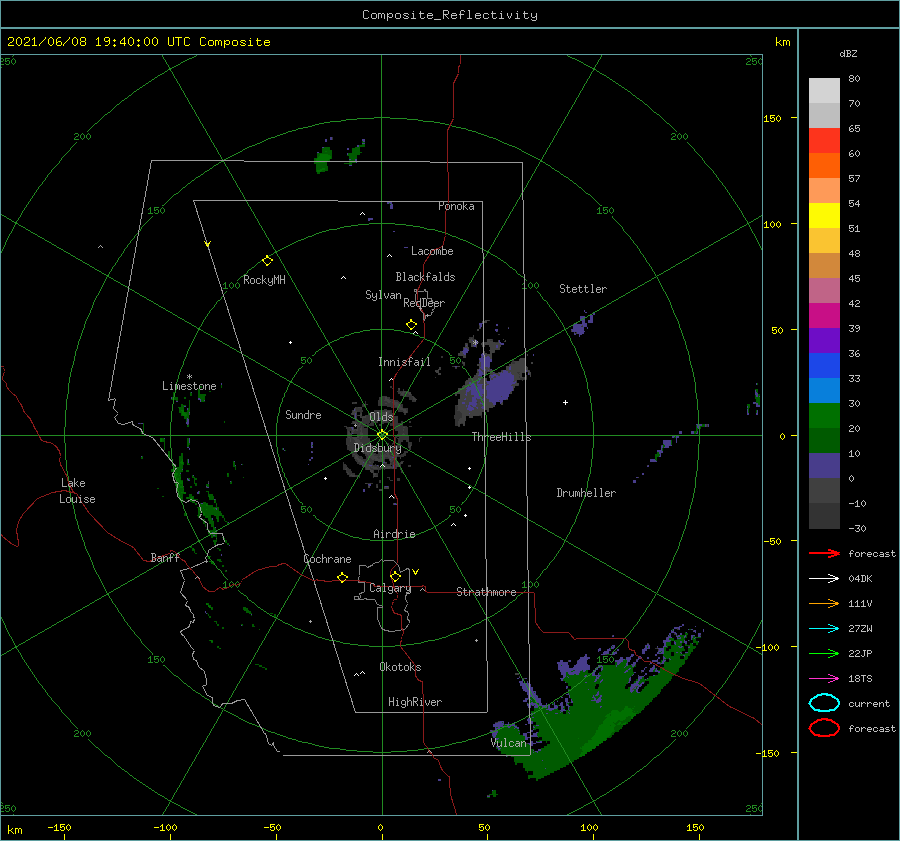Click the Airdrie label
The image size is (900, 841).
click(x=394, y=534)
